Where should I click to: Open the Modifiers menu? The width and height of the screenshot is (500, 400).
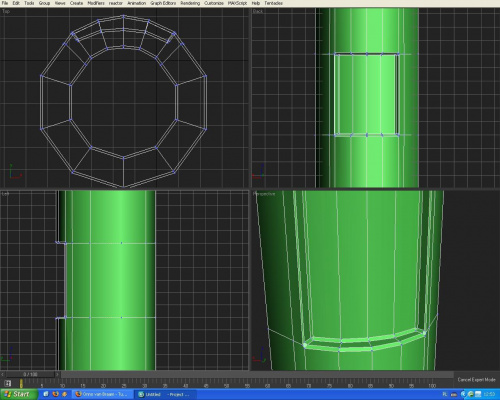(96, 3)
